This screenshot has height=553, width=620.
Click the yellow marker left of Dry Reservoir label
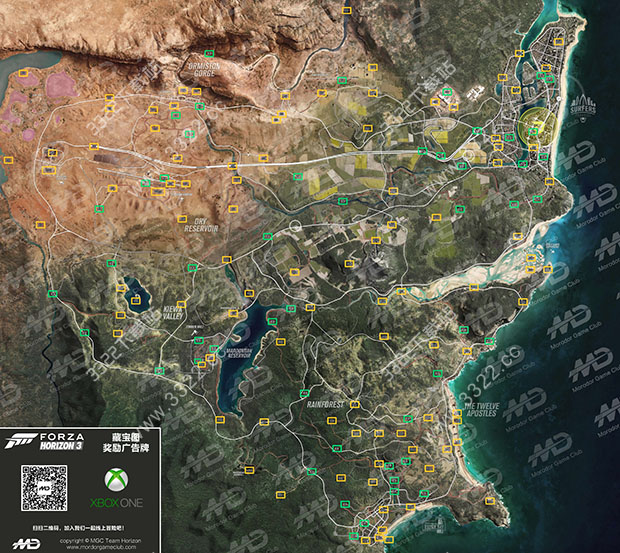point(182,219)
